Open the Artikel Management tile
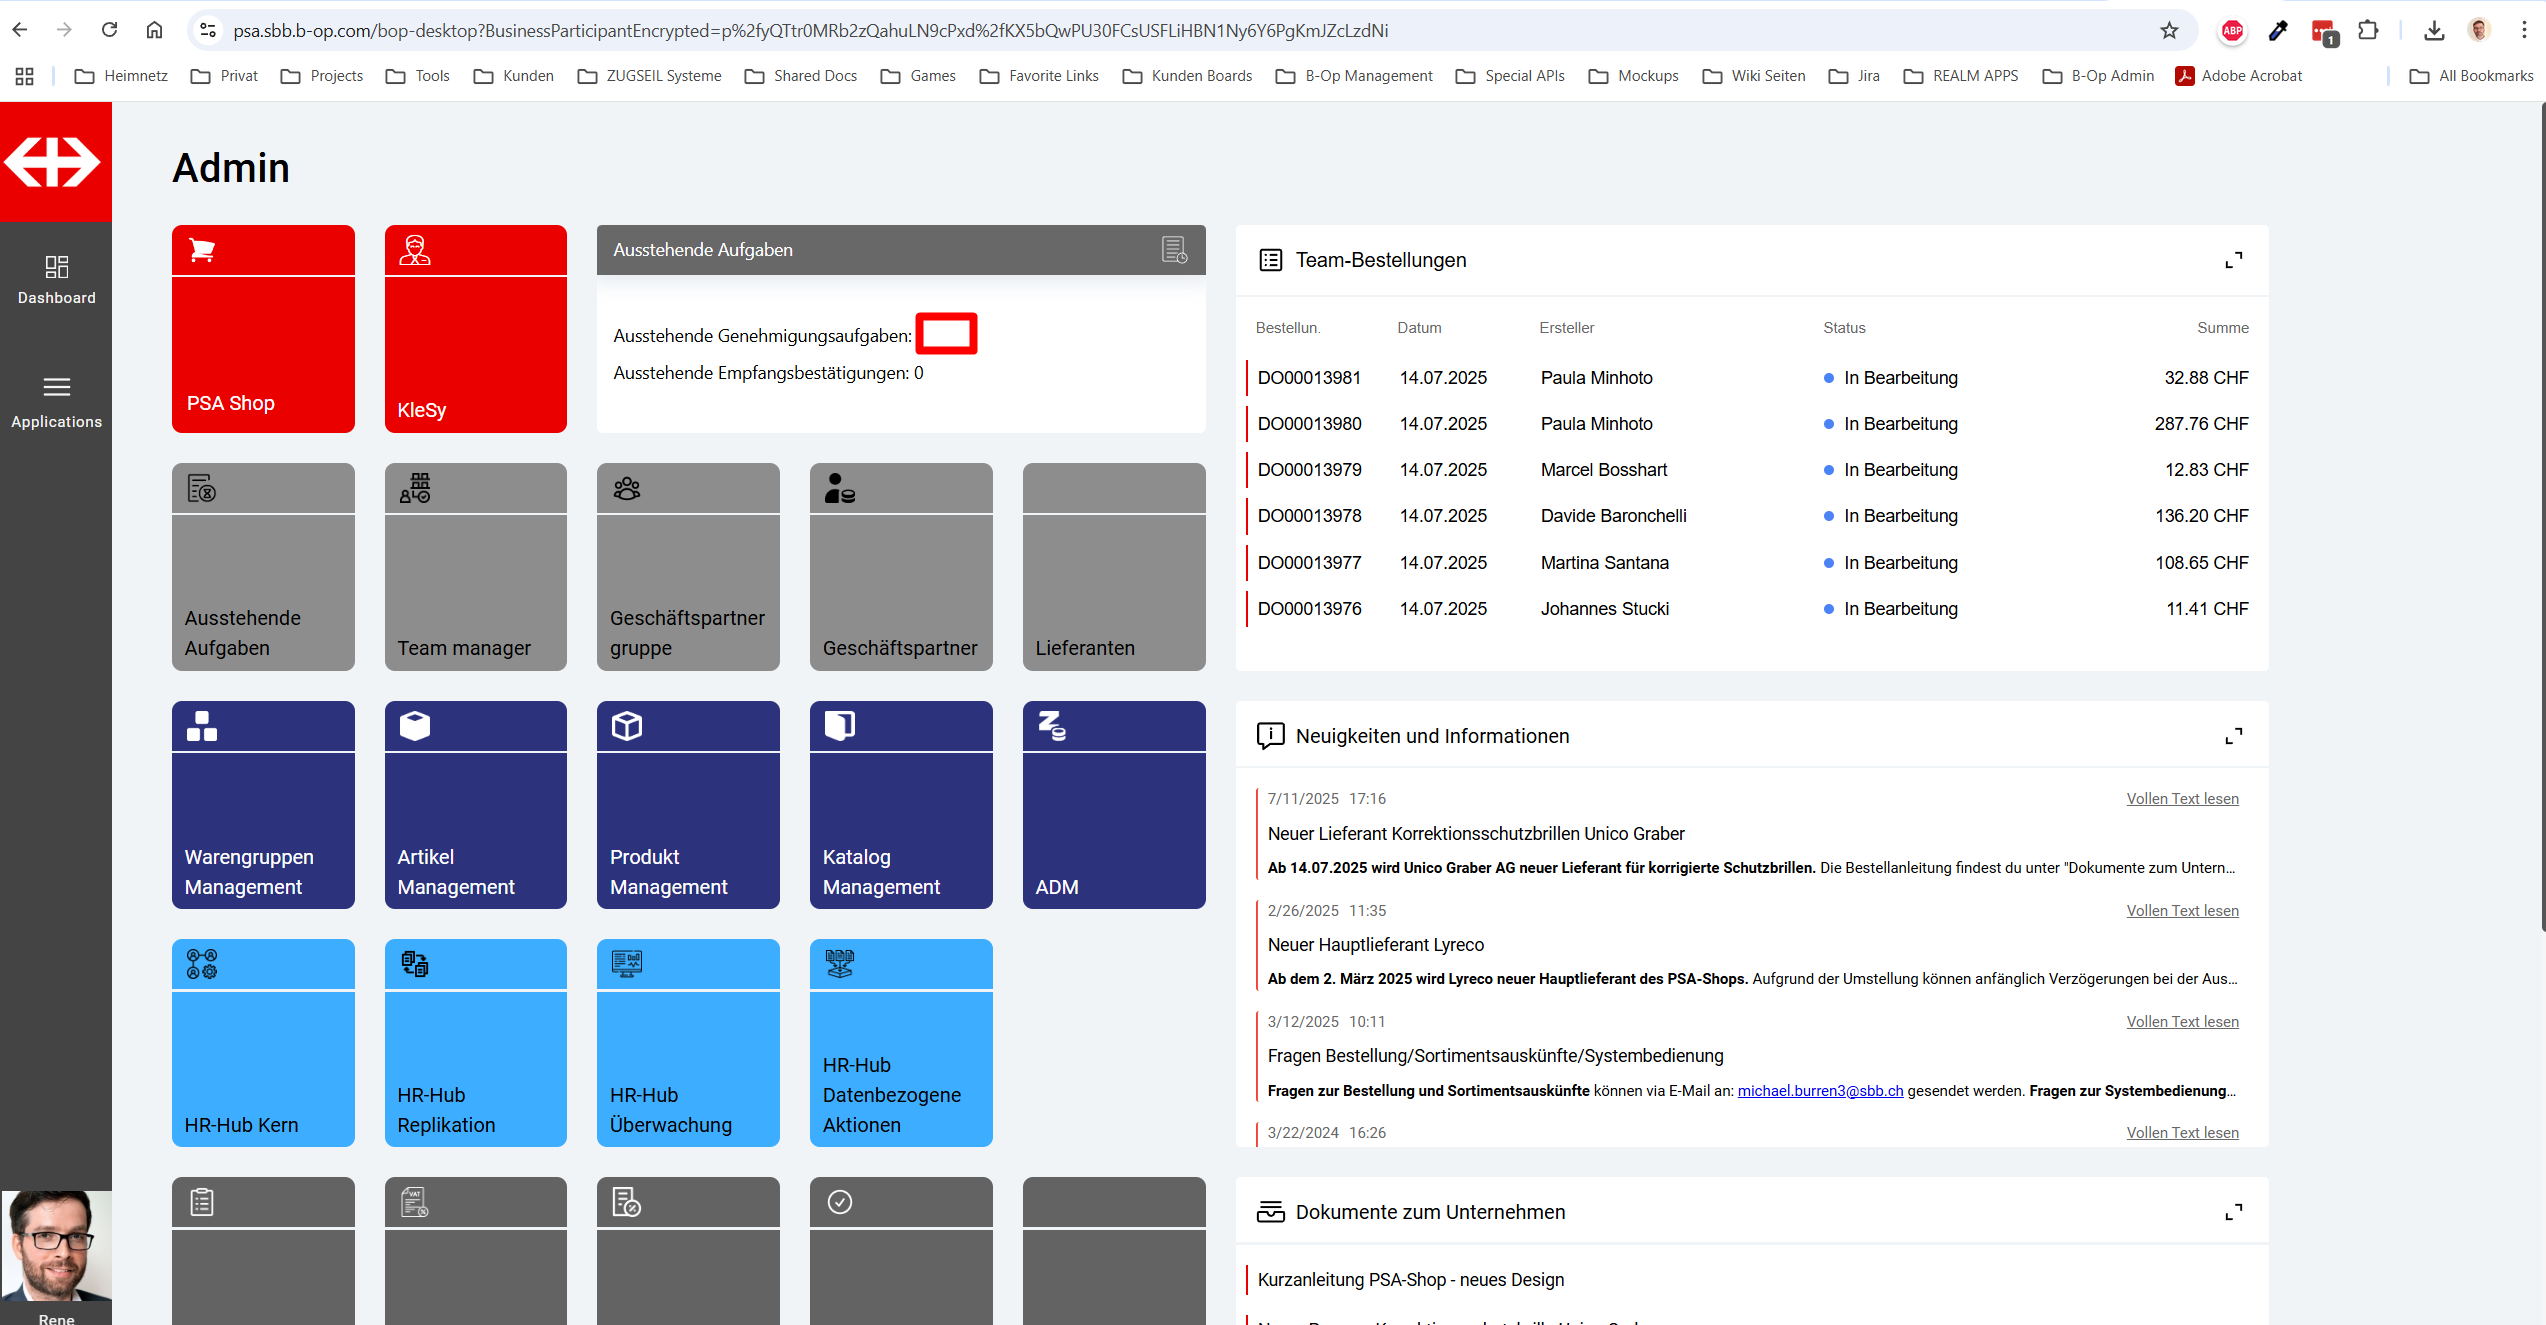The width and height of the screenshot is (2546, 1325). (x=475, y=805)
